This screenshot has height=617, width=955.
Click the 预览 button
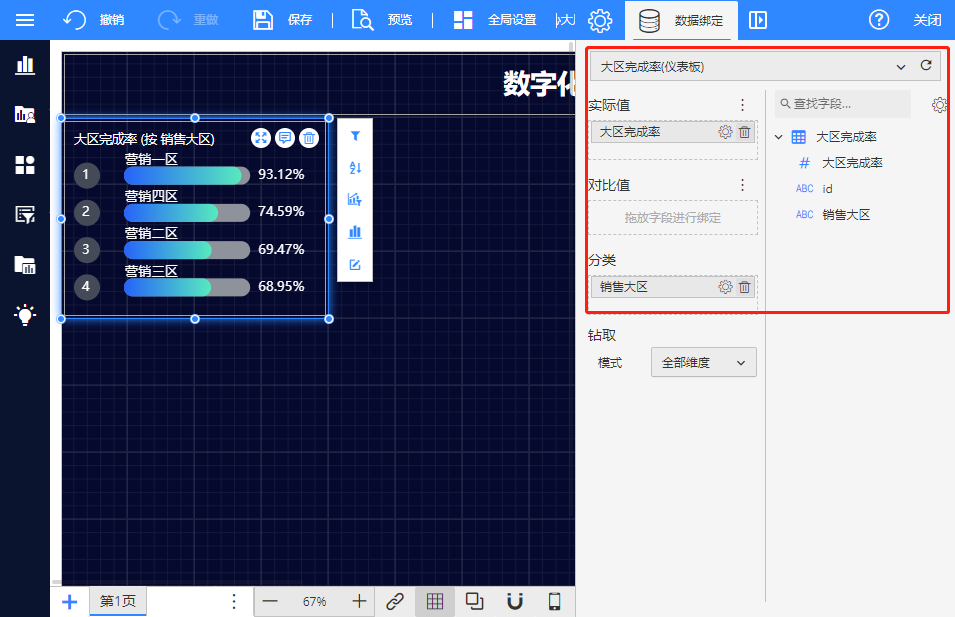(x=382, y=20)
